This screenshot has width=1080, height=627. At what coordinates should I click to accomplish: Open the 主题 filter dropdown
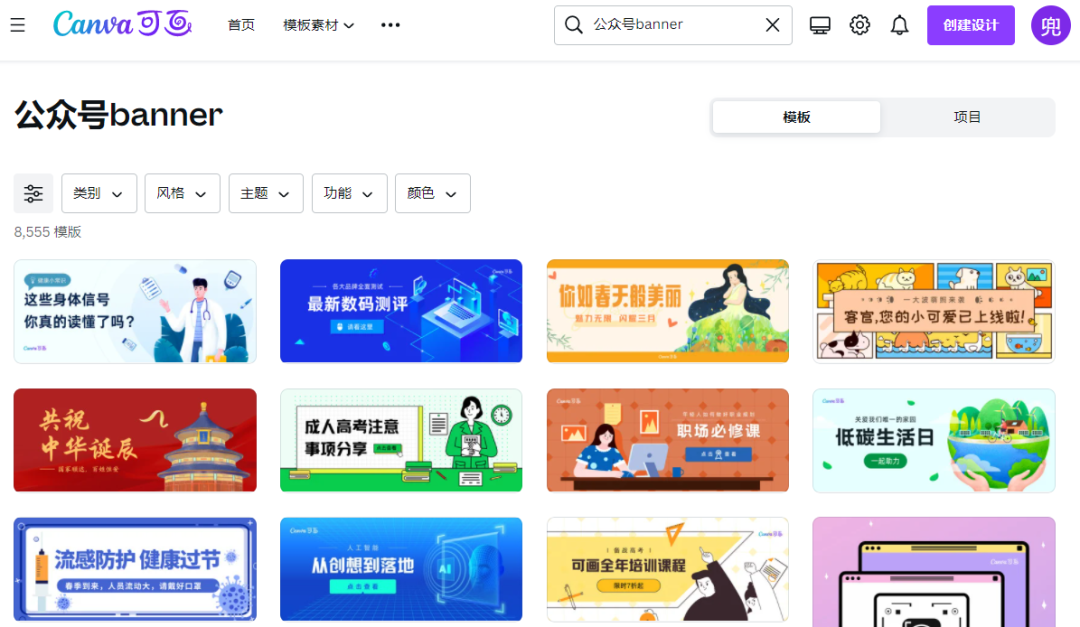click(265, 193)
